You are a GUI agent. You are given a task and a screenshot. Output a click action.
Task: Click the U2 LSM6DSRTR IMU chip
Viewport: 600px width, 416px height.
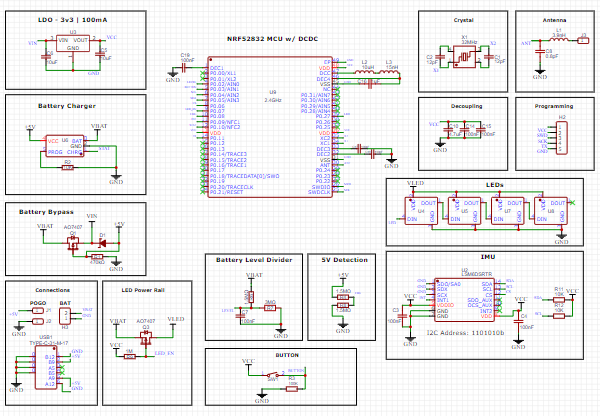465,300
